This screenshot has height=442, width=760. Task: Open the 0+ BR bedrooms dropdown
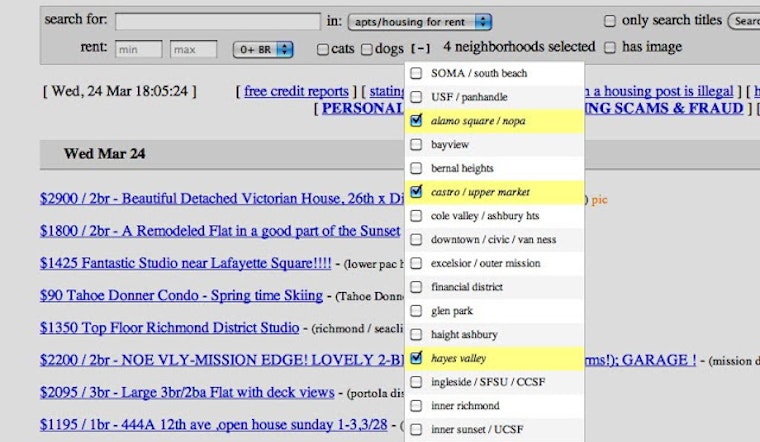pyautogui.click(x=263, y=49)
